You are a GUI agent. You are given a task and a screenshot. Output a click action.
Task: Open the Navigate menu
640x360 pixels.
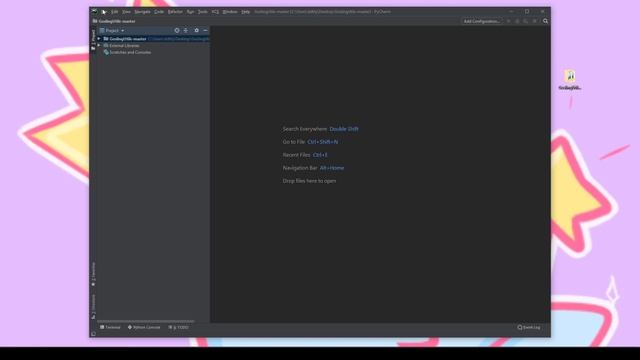[142, 12]
